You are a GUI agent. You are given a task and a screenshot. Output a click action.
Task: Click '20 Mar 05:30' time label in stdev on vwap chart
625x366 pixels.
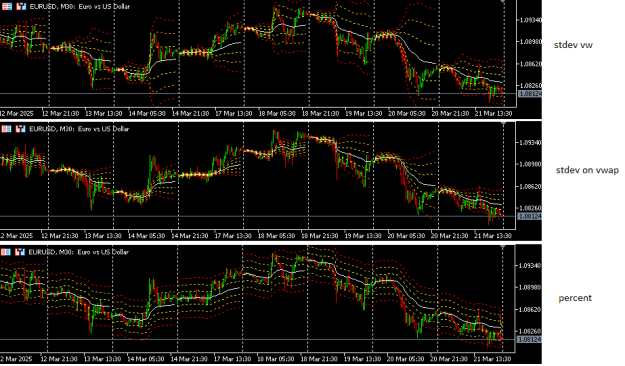click(406, 236)
